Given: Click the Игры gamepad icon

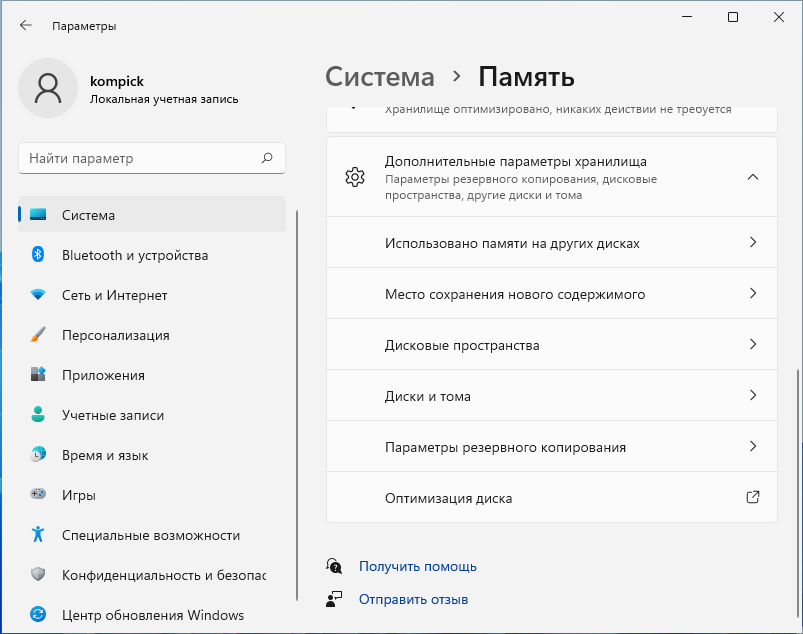Looking at the screenshot, I should coord(38,495).
